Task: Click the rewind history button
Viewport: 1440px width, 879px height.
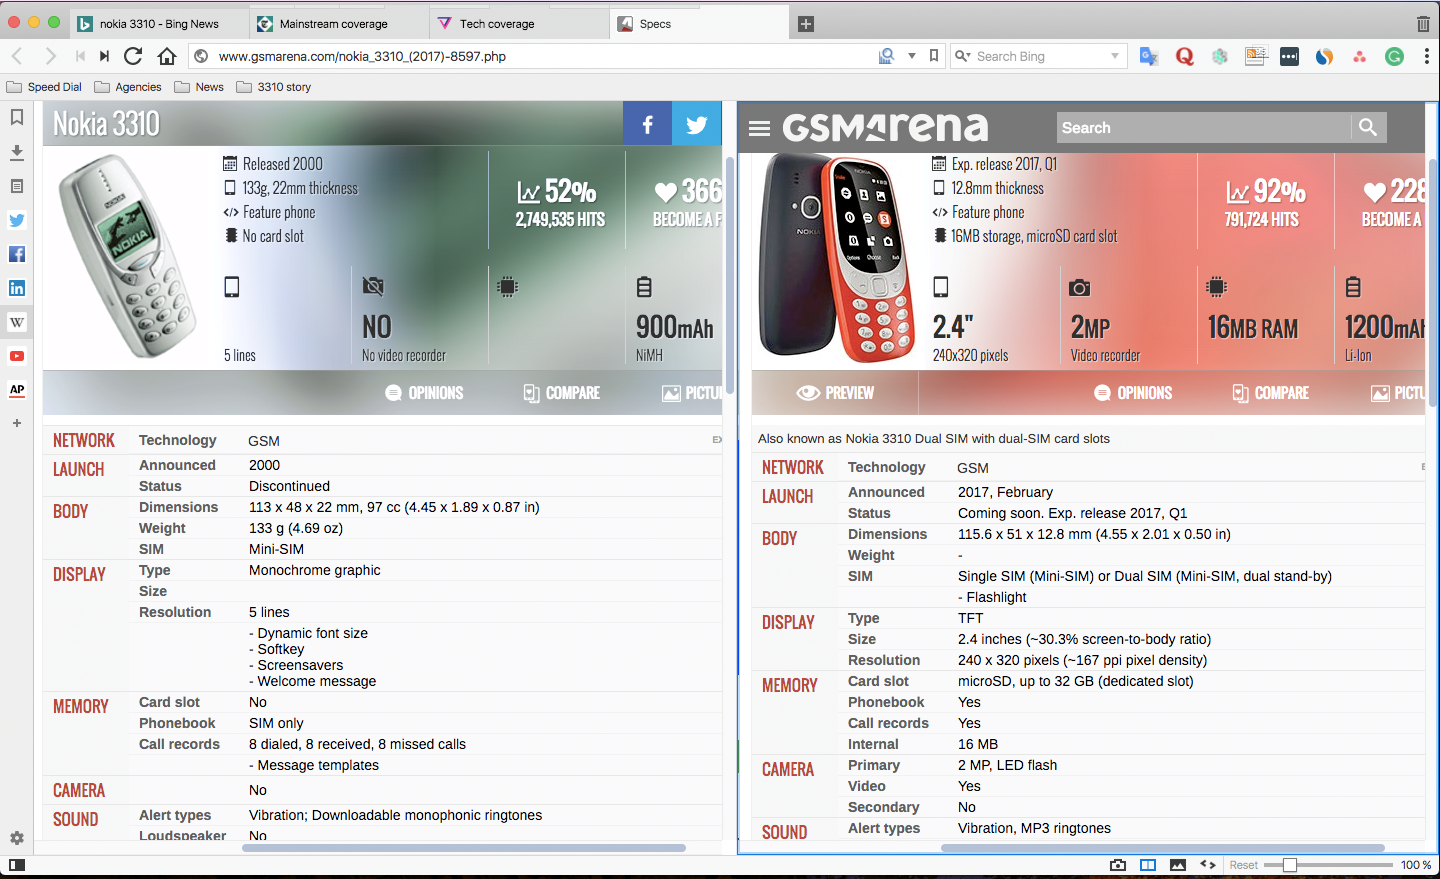Action: coord(80,56)
